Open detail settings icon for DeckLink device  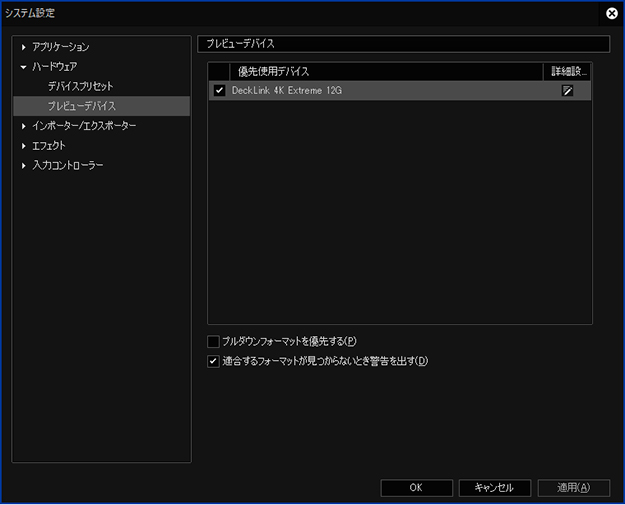point(567,91)
